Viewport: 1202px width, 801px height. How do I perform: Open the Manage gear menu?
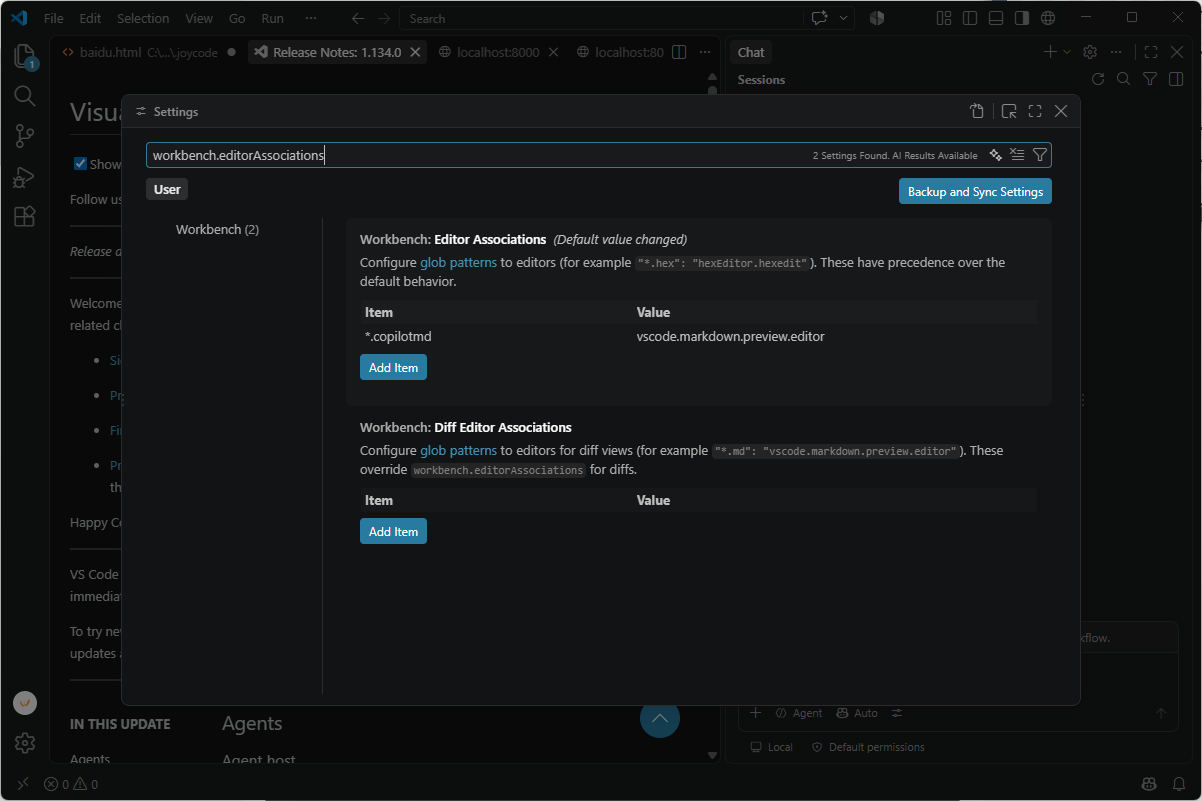coord(25,743)
